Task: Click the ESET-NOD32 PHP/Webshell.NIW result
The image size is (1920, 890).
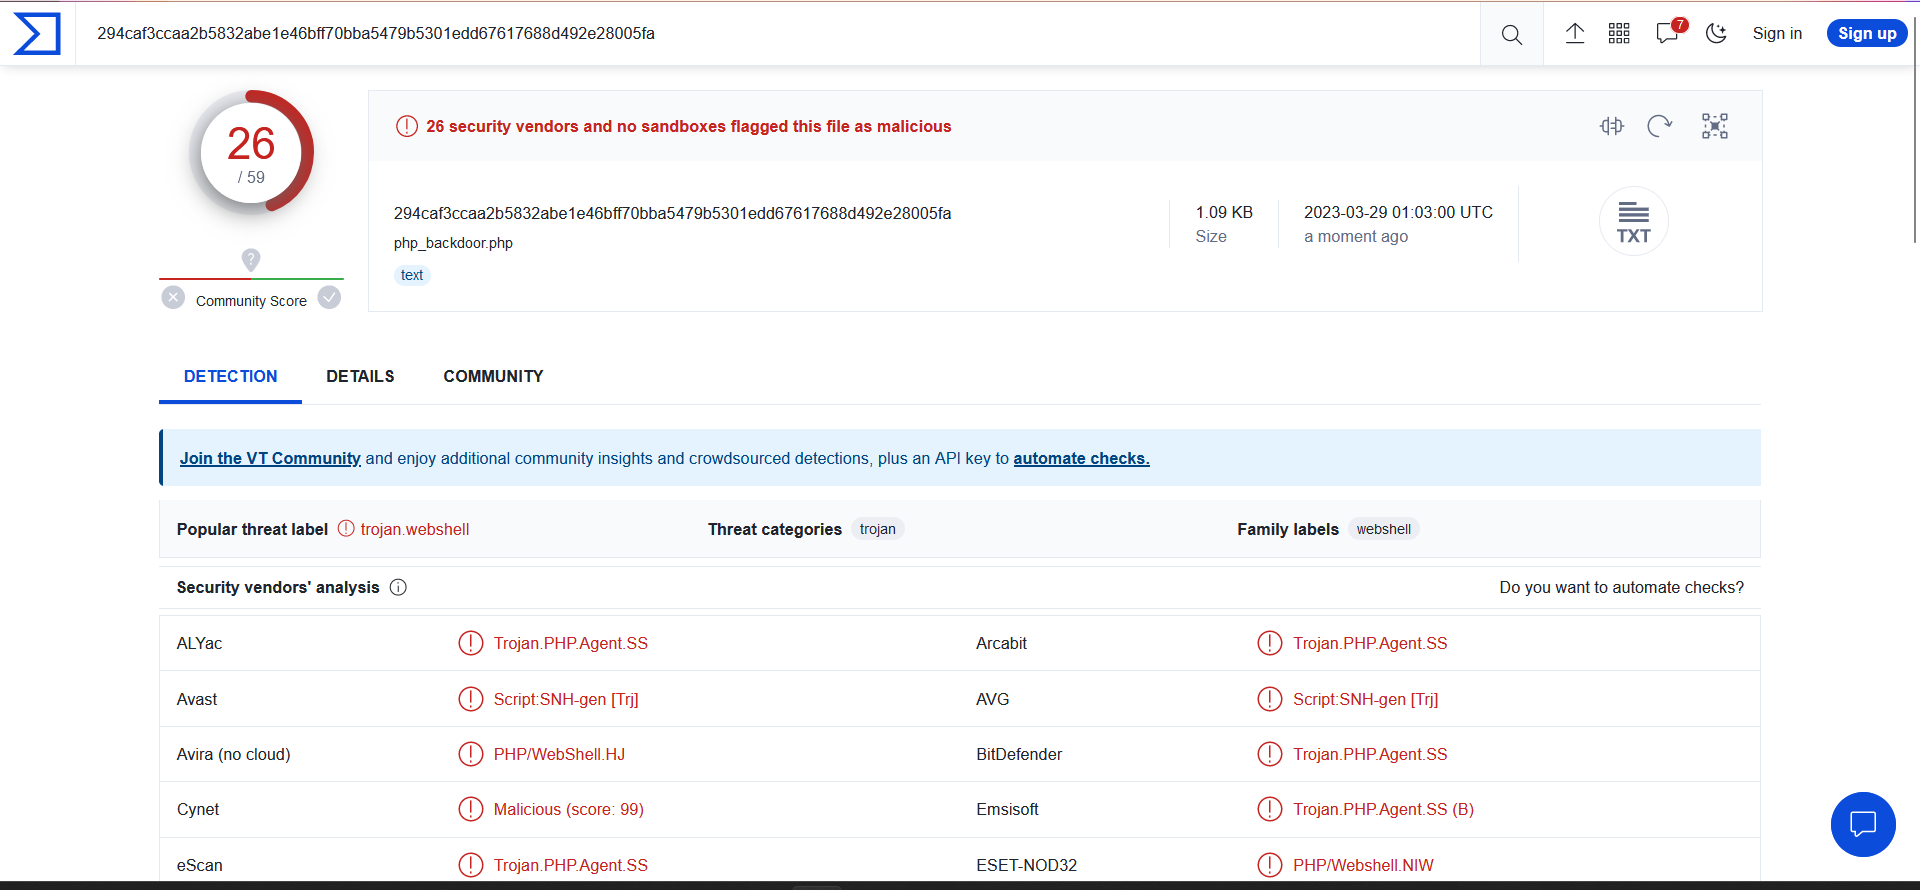Action: click(x=1363, y=866)
